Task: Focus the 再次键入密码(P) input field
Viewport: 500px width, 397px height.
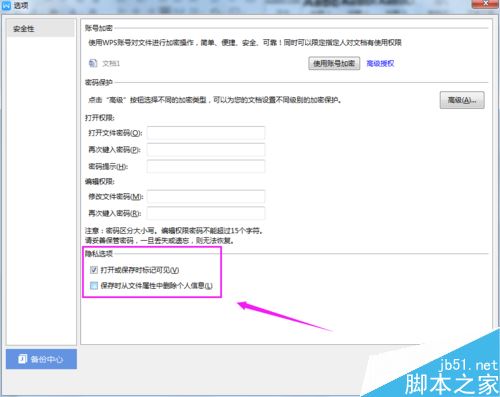Action: pyautogui.click(x=206, y=150)
